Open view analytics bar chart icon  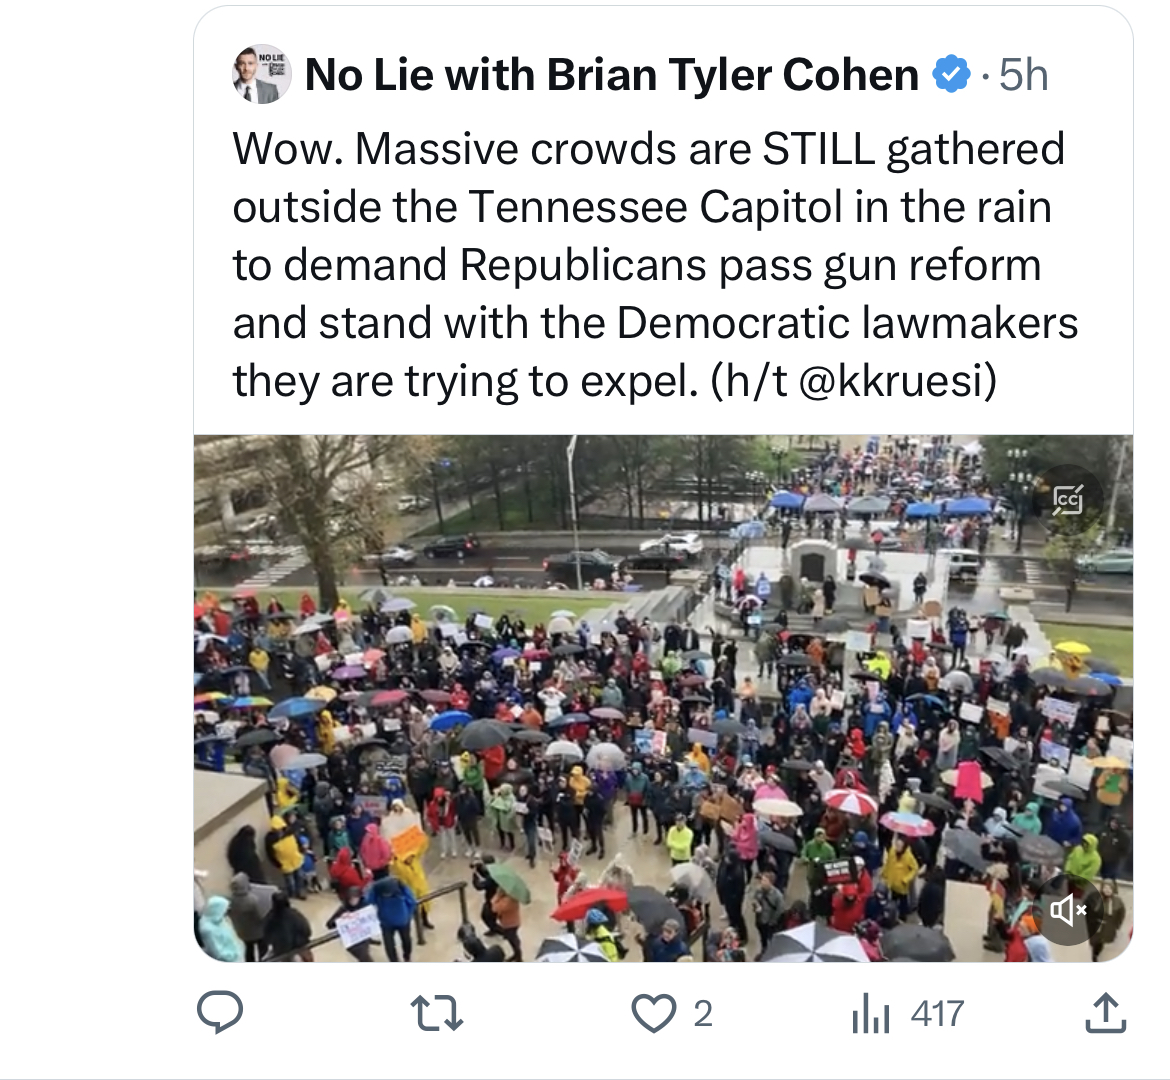870,1015
